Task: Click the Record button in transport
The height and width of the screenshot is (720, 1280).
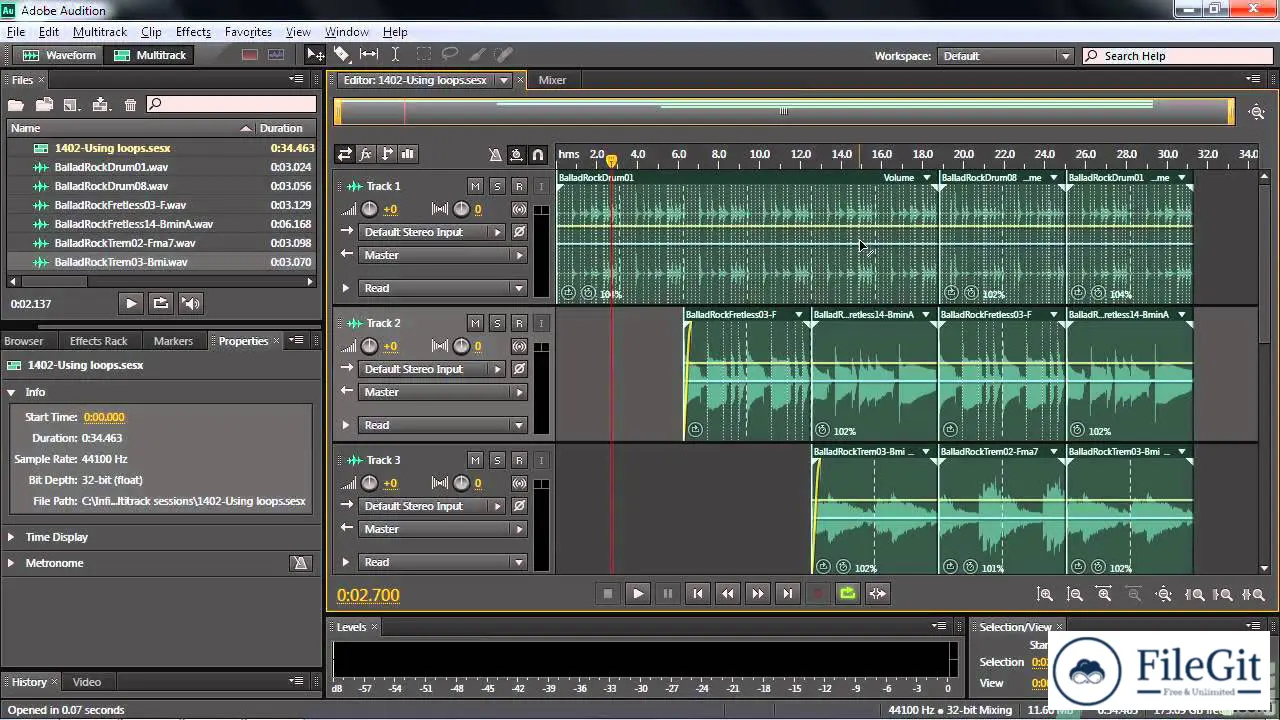Action: coord(817,593)
